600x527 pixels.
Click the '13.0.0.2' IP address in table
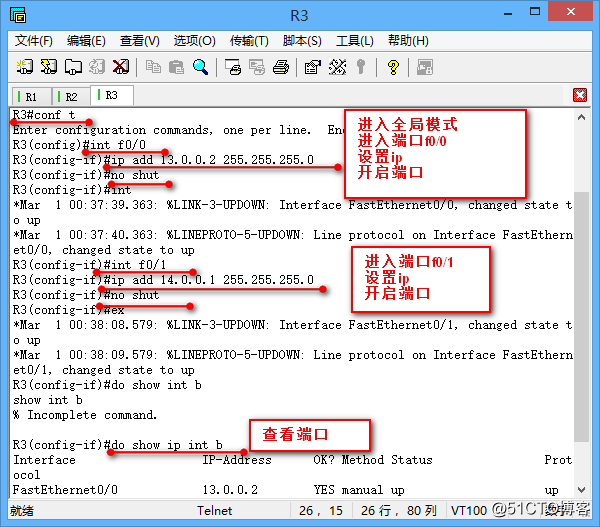click(230, 490)
